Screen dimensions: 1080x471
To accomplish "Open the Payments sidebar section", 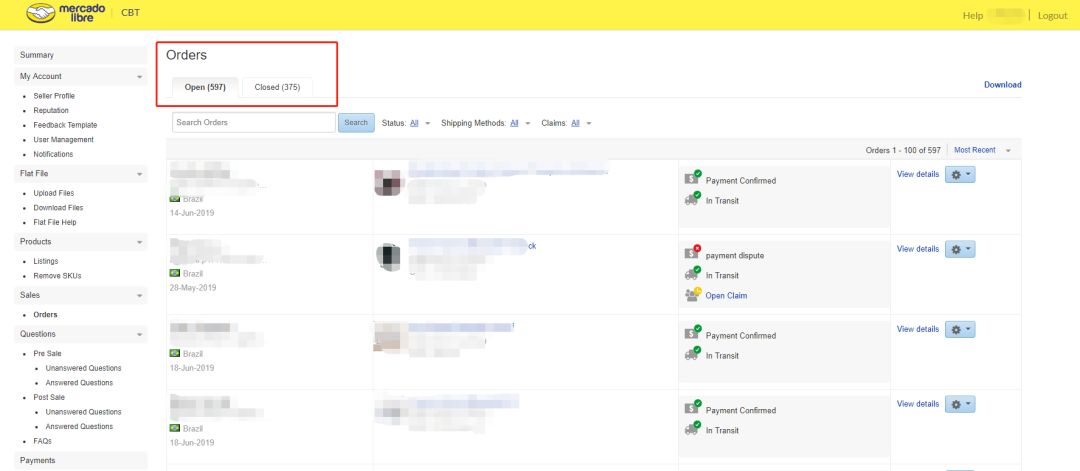I will (x=81, y=461).
